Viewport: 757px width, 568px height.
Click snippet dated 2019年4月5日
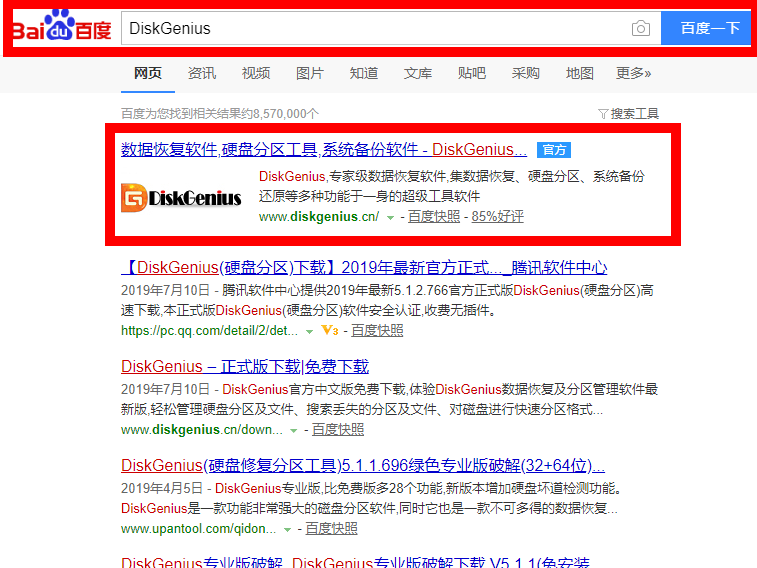(370, 499)
